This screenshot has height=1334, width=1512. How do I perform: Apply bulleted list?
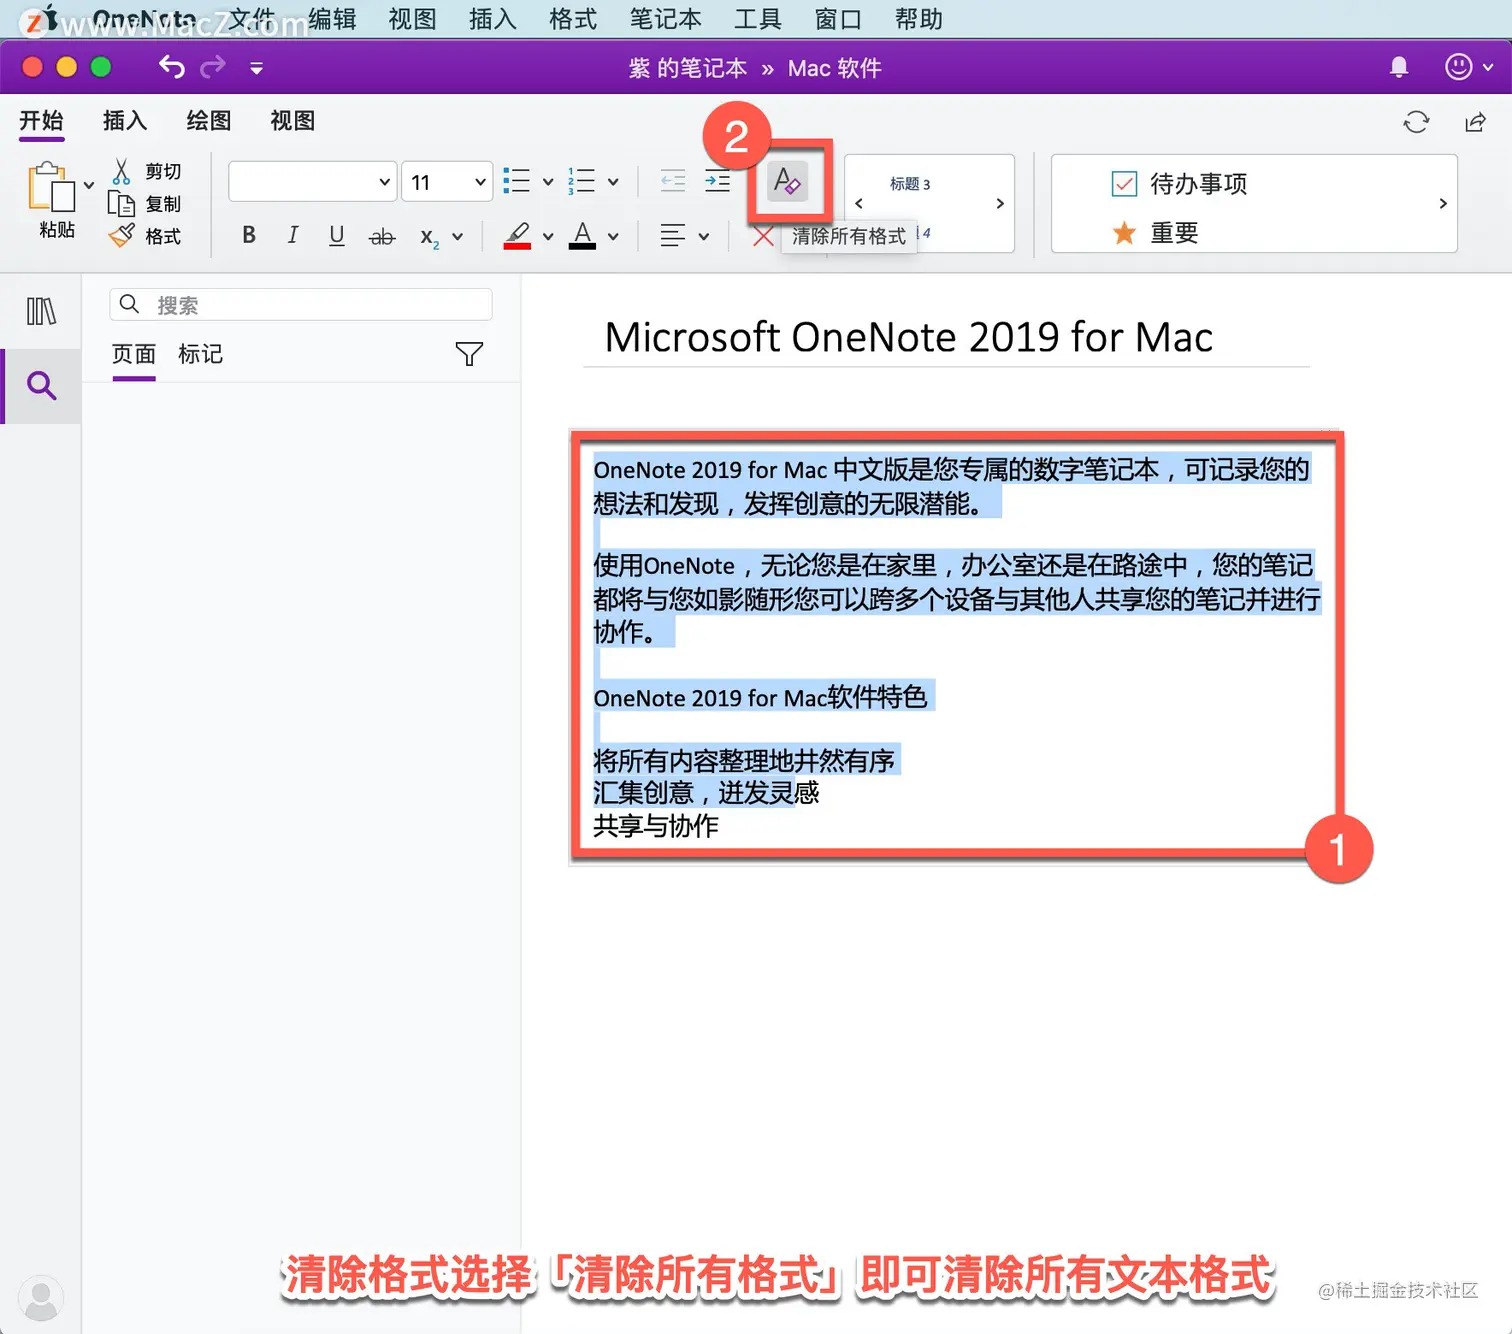(516, 181)
